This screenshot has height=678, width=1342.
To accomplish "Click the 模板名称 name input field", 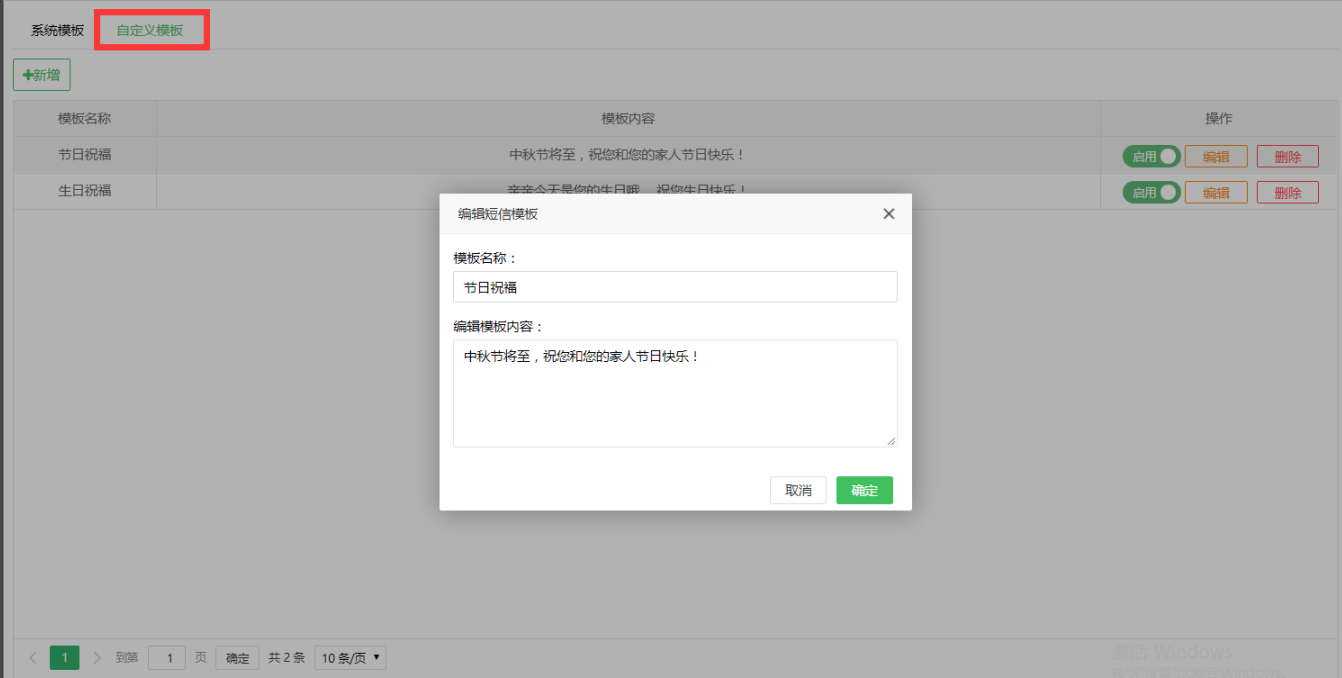I will click(675, 286).
